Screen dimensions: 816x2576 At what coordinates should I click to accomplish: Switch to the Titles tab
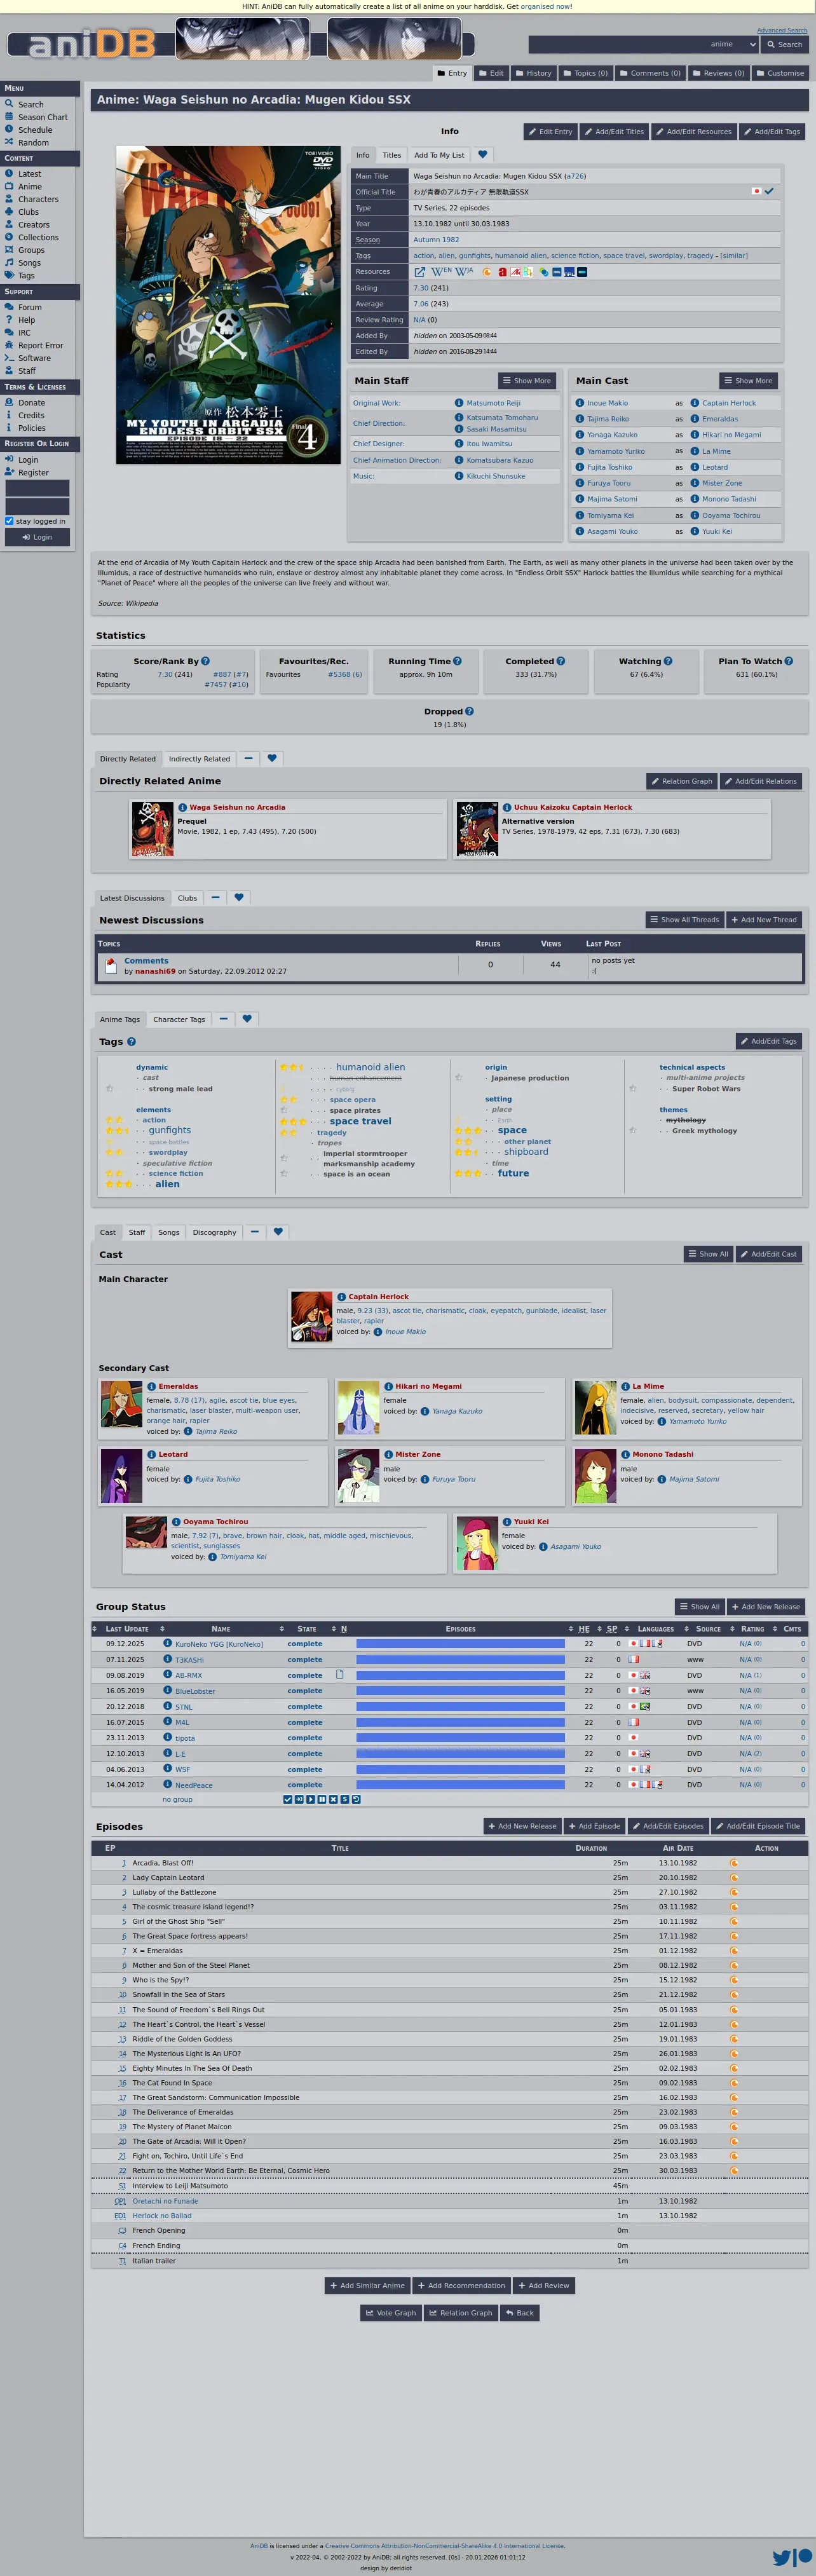392,155
